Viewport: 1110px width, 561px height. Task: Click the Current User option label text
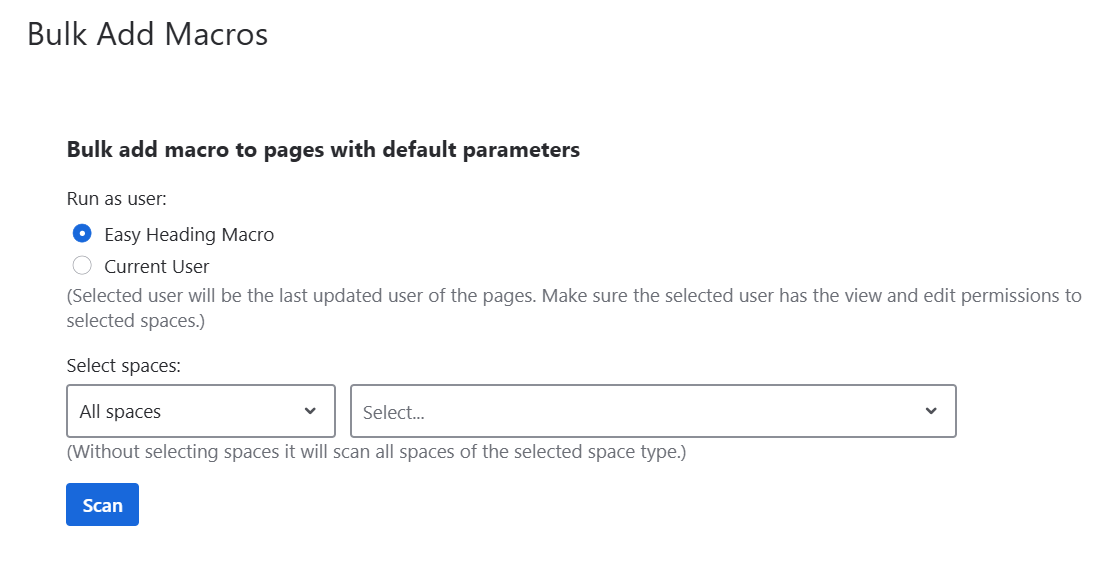coord(156,266)
